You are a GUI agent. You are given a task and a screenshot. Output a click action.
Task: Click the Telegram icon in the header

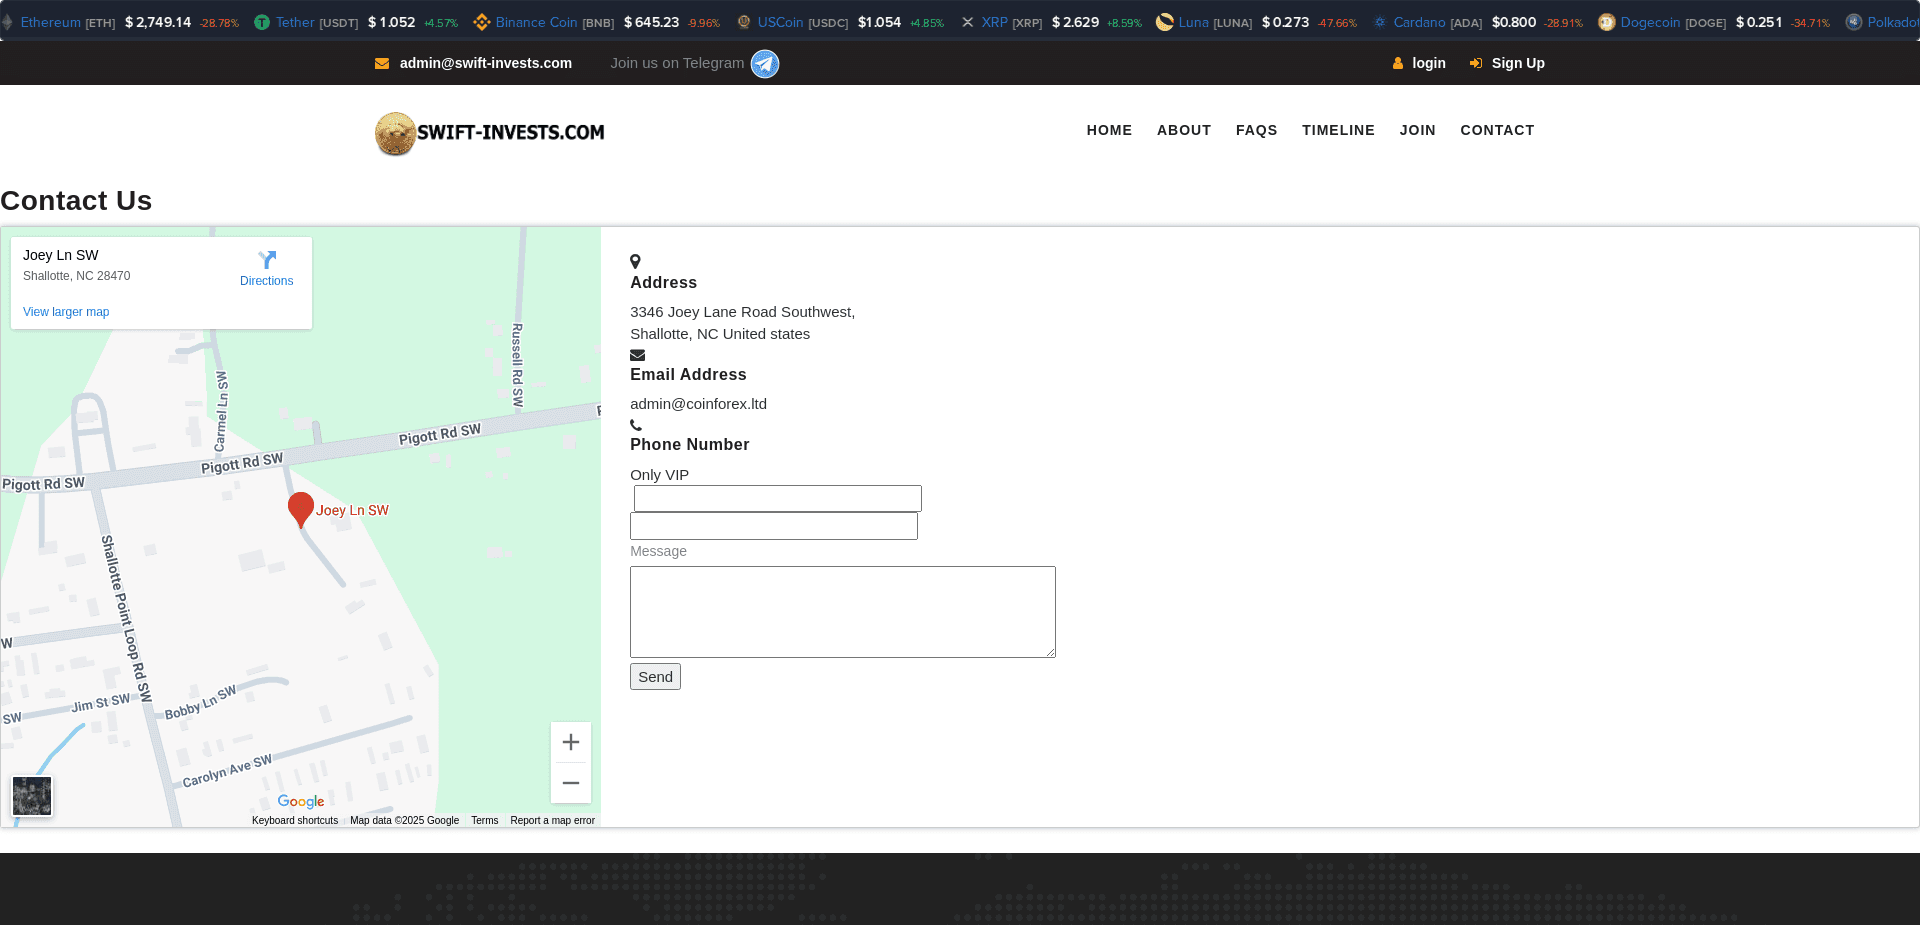pos(764,63)
